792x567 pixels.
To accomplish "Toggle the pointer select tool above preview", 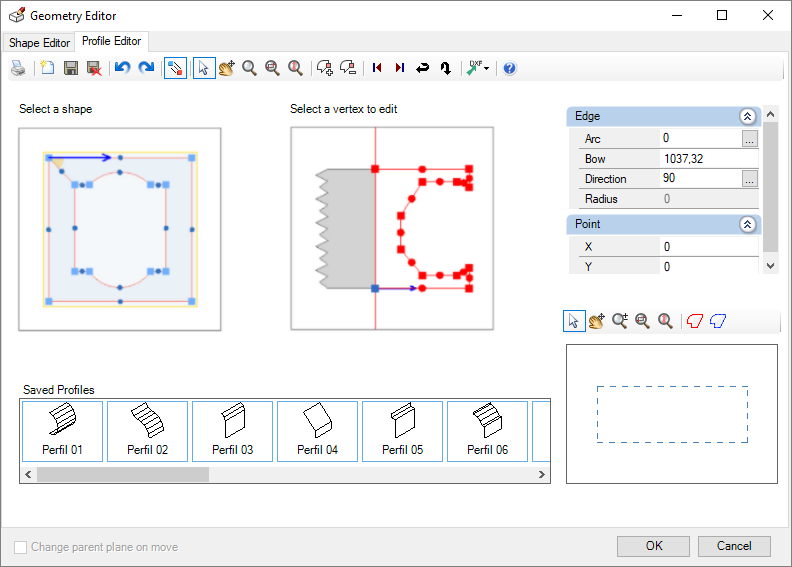I will pyautogui.click(x=574, y=321).
